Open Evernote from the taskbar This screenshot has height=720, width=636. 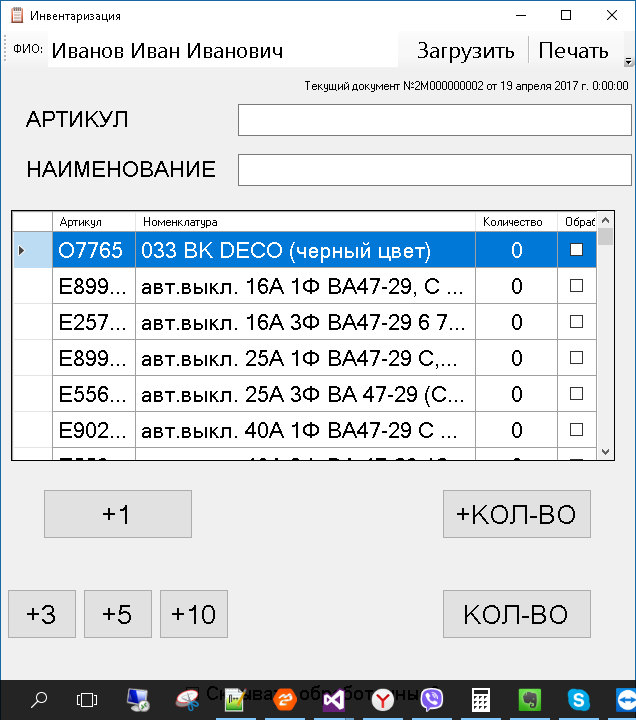530,700
